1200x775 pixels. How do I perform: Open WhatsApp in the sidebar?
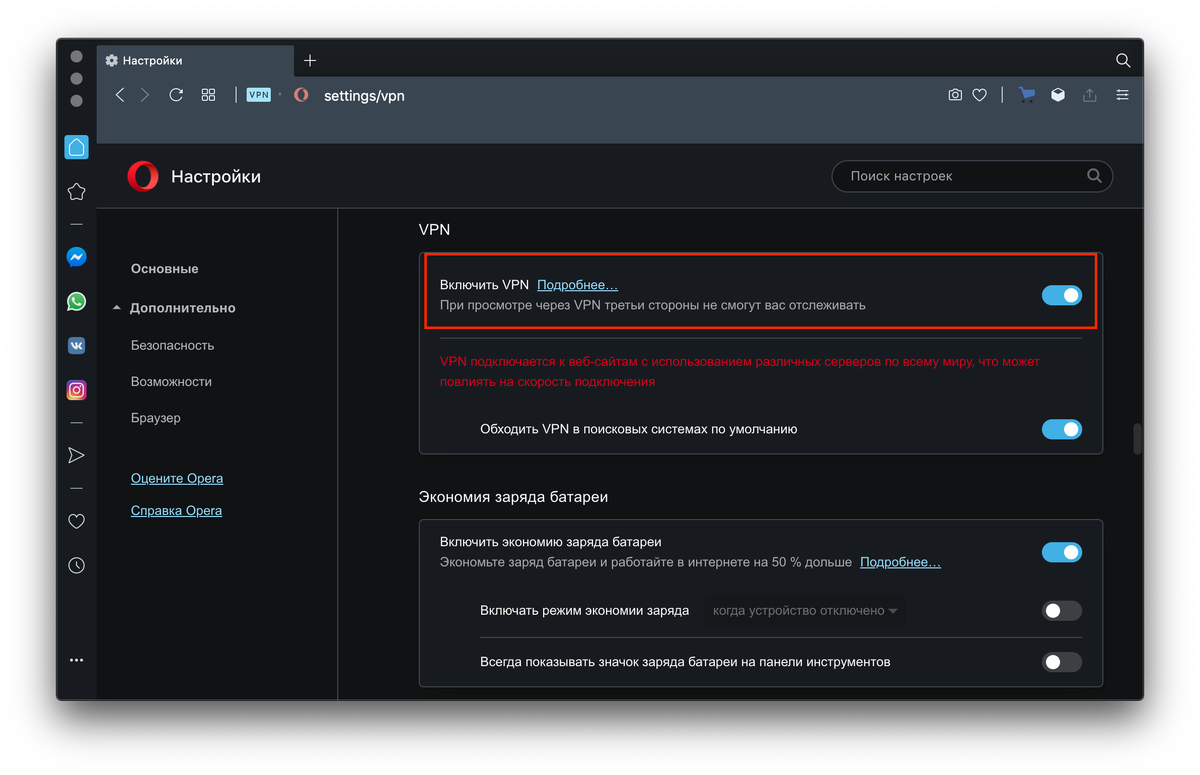76,301
